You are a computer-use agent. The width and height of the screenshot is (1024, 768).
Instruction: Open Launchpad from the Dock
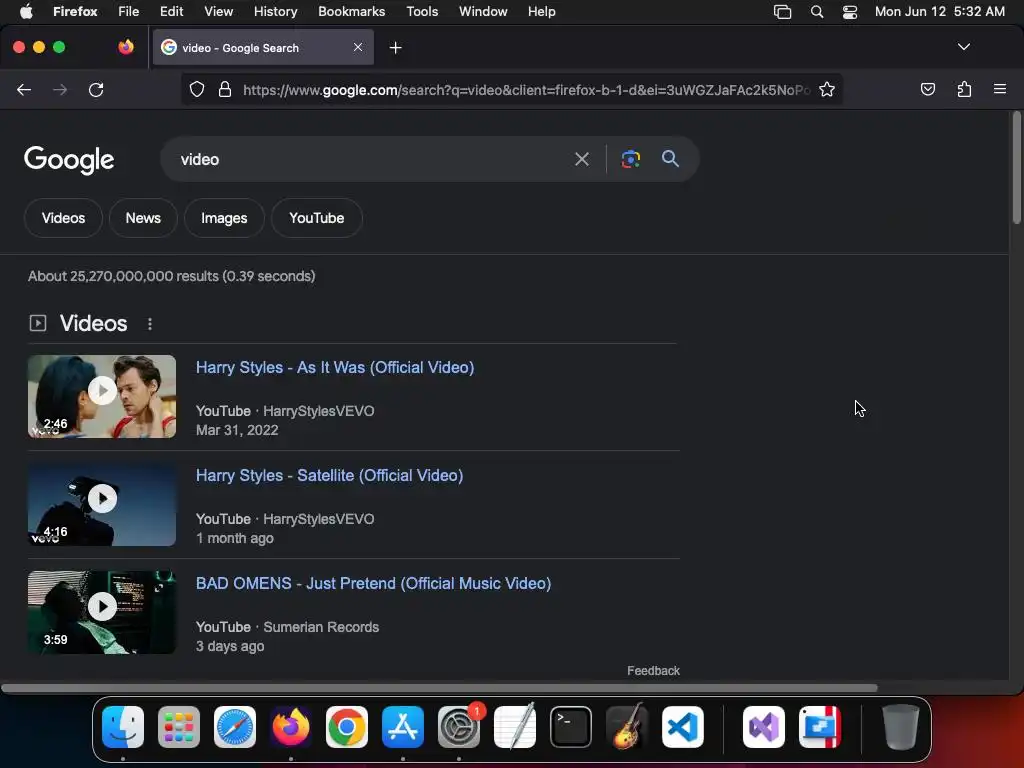(x=179, y=727)
